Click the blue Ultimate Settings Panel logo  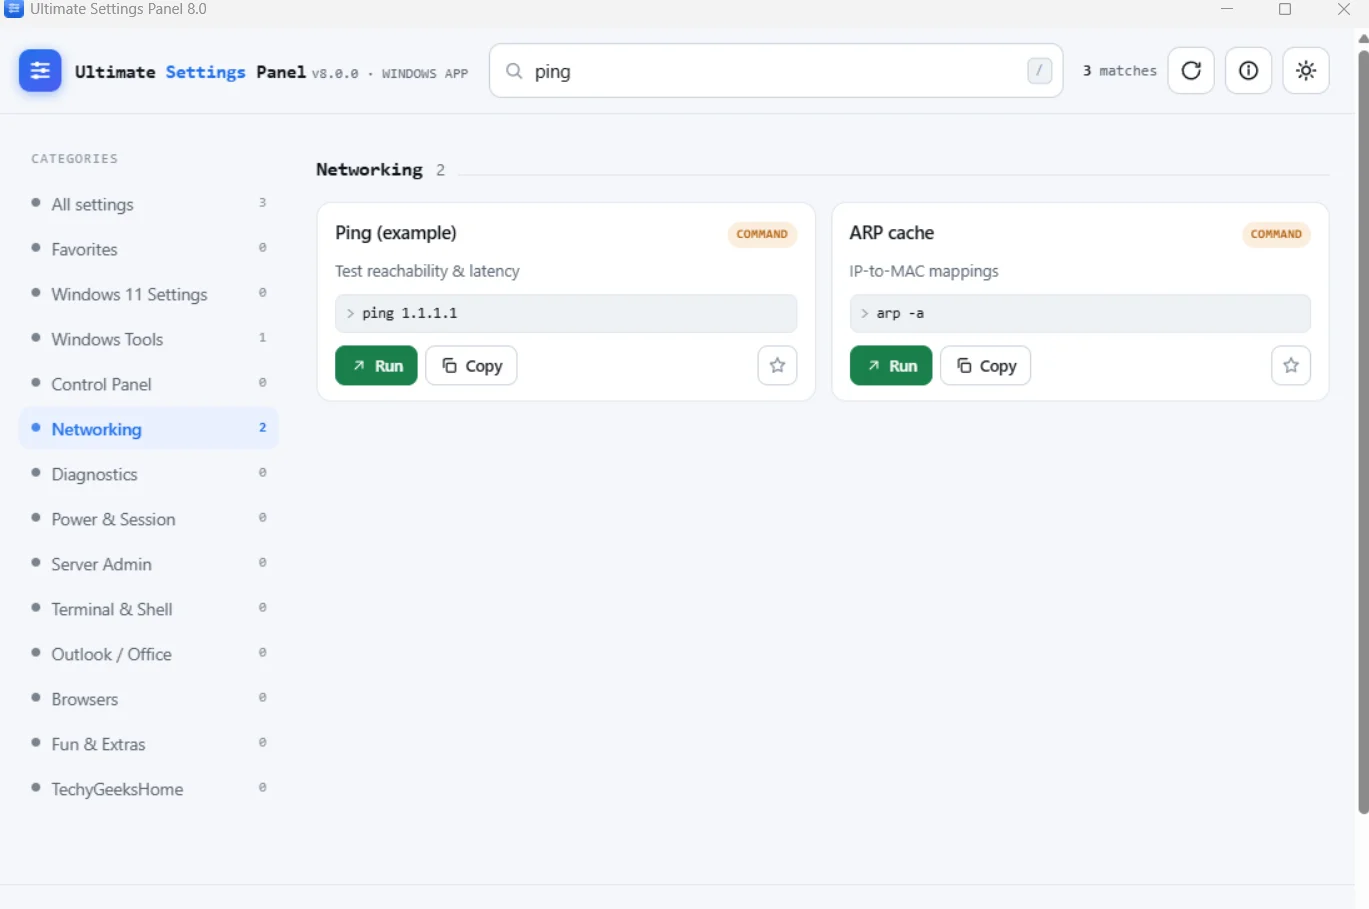(40, 71)
